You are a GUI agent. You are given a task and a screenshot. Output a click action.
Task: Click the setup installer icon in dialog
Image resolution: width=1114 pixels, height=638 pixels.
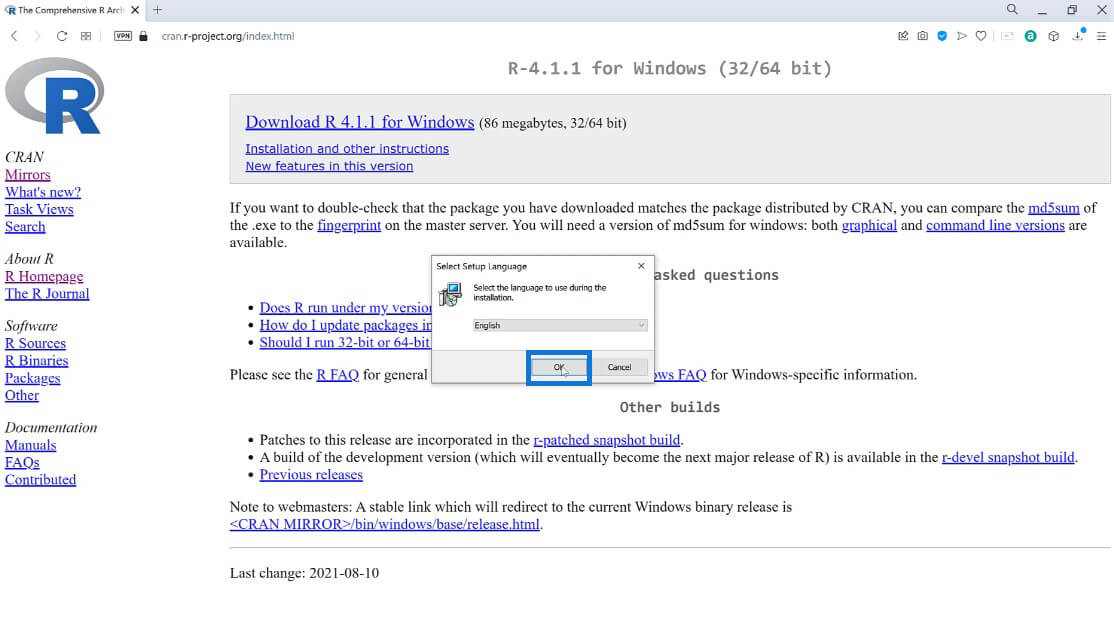pos(450,294)
